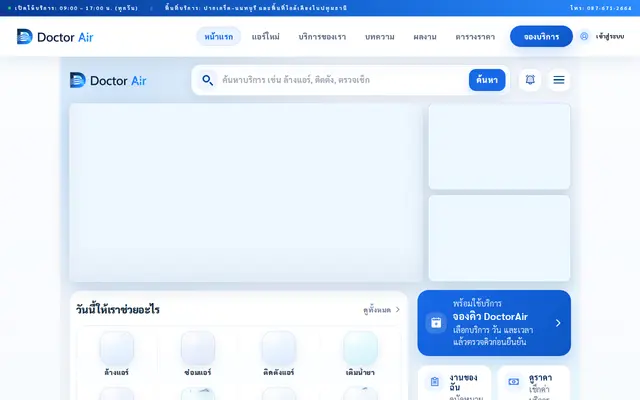
Task: Click the magnifying glass search icon
Action: (207, 80)
